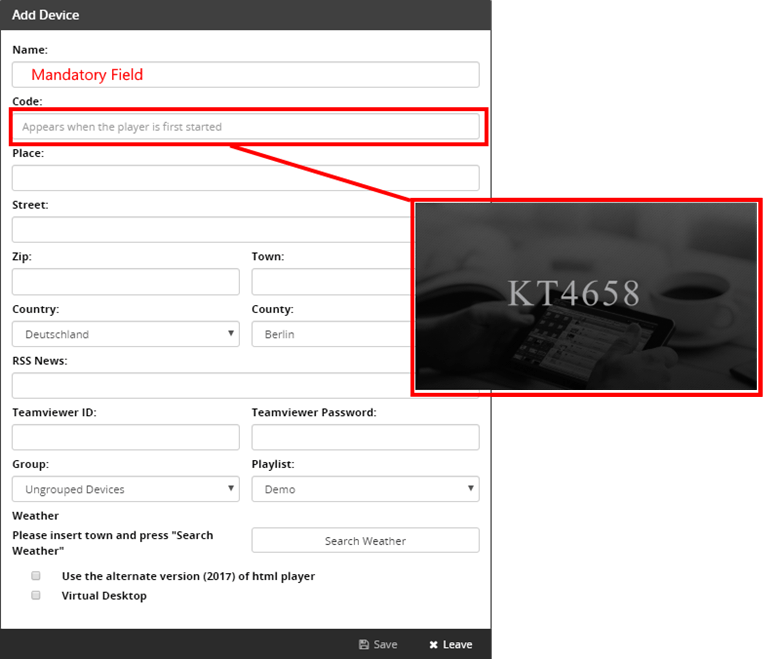Viewport: 780px width, 659px height.
Task: Open the County dropdown showing Berlin
Action: click(331, 334)
